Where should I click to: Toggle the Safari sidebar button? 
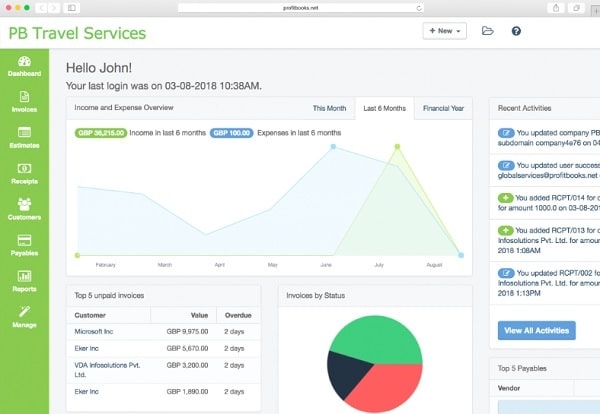tap(72, 8)
